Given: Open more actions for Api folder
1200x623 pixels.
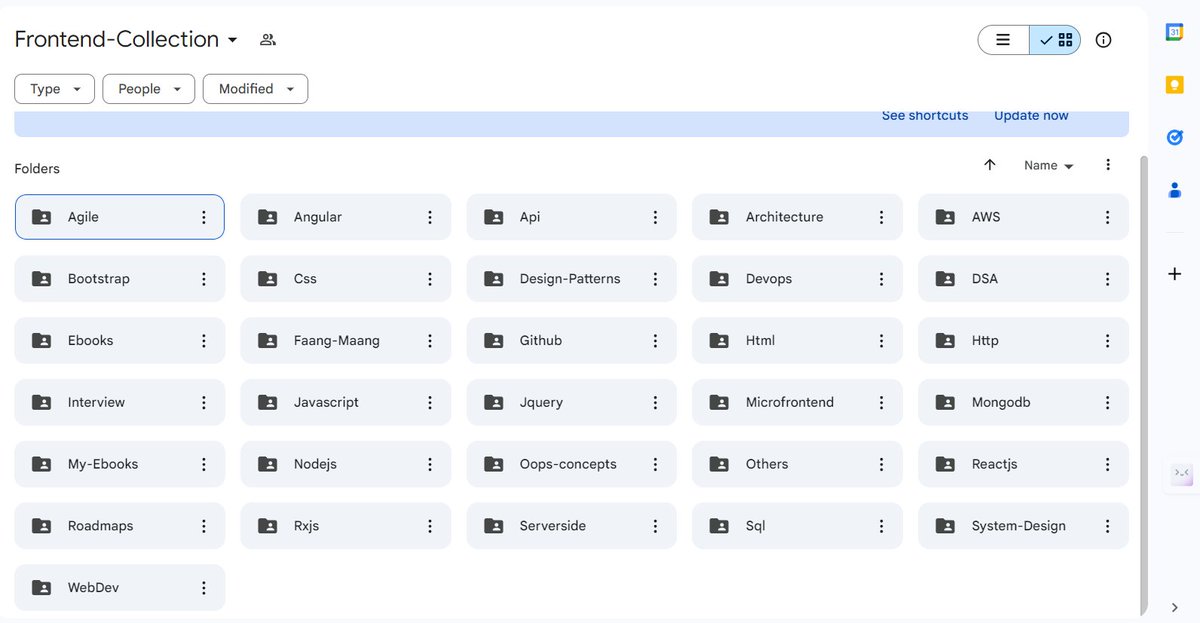Looking at the screenshot, I should tap(655, 217).
